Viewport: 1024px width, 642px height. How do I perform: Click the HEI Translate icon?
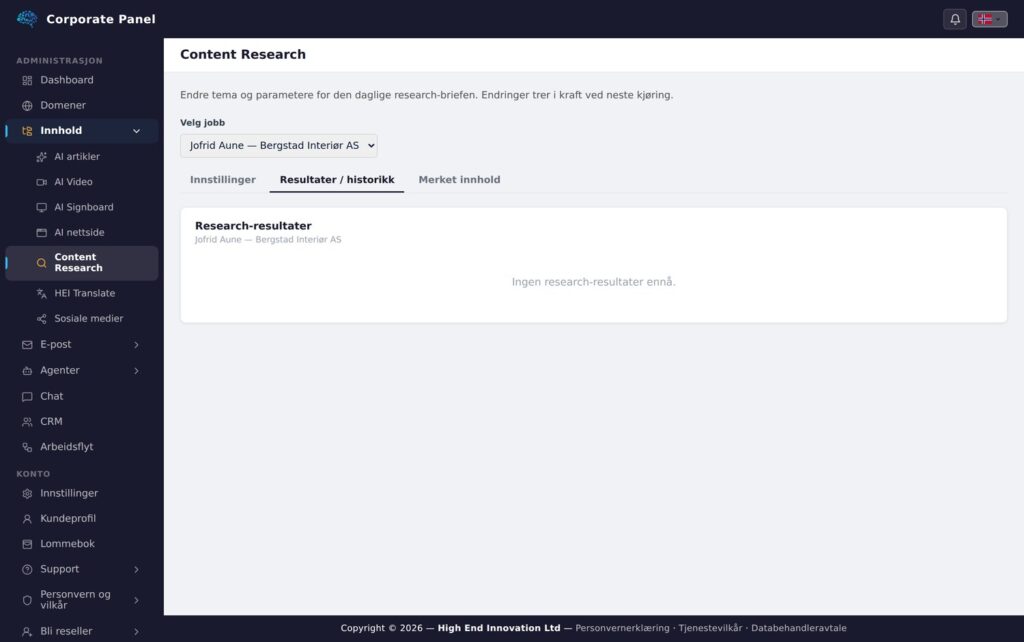click(41, 294)
